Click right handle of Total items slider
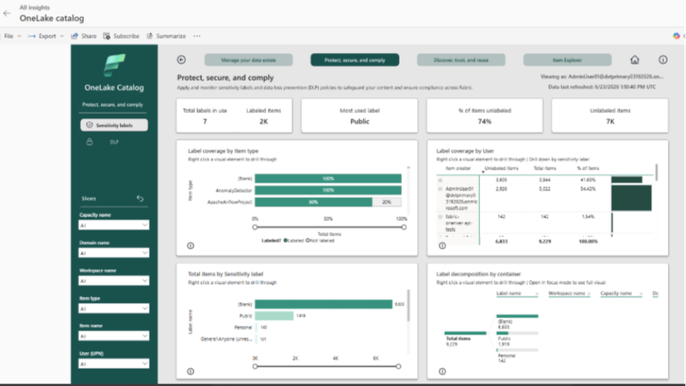Image resolution: width=686 pixels, height=386 pixels. pyautogui.click(x=403, y=227)
